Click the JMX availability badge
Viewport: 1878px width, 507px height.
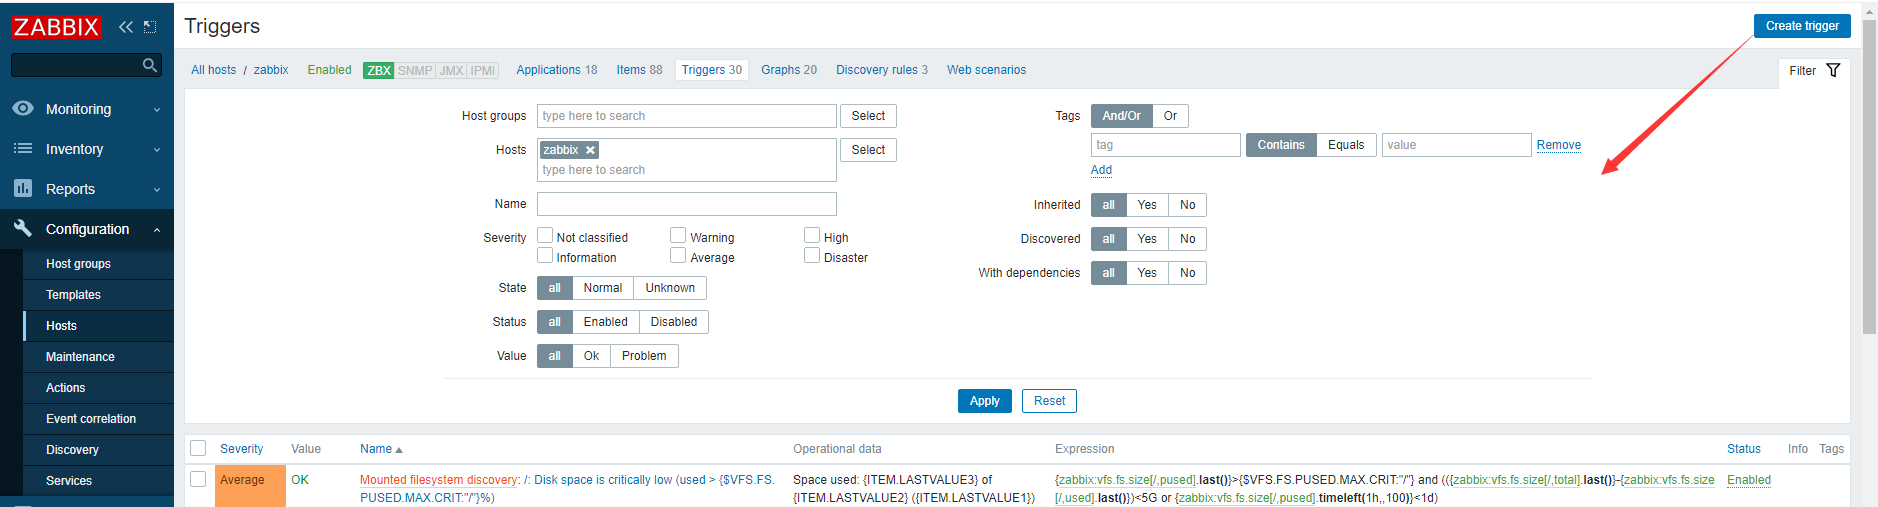451,70
